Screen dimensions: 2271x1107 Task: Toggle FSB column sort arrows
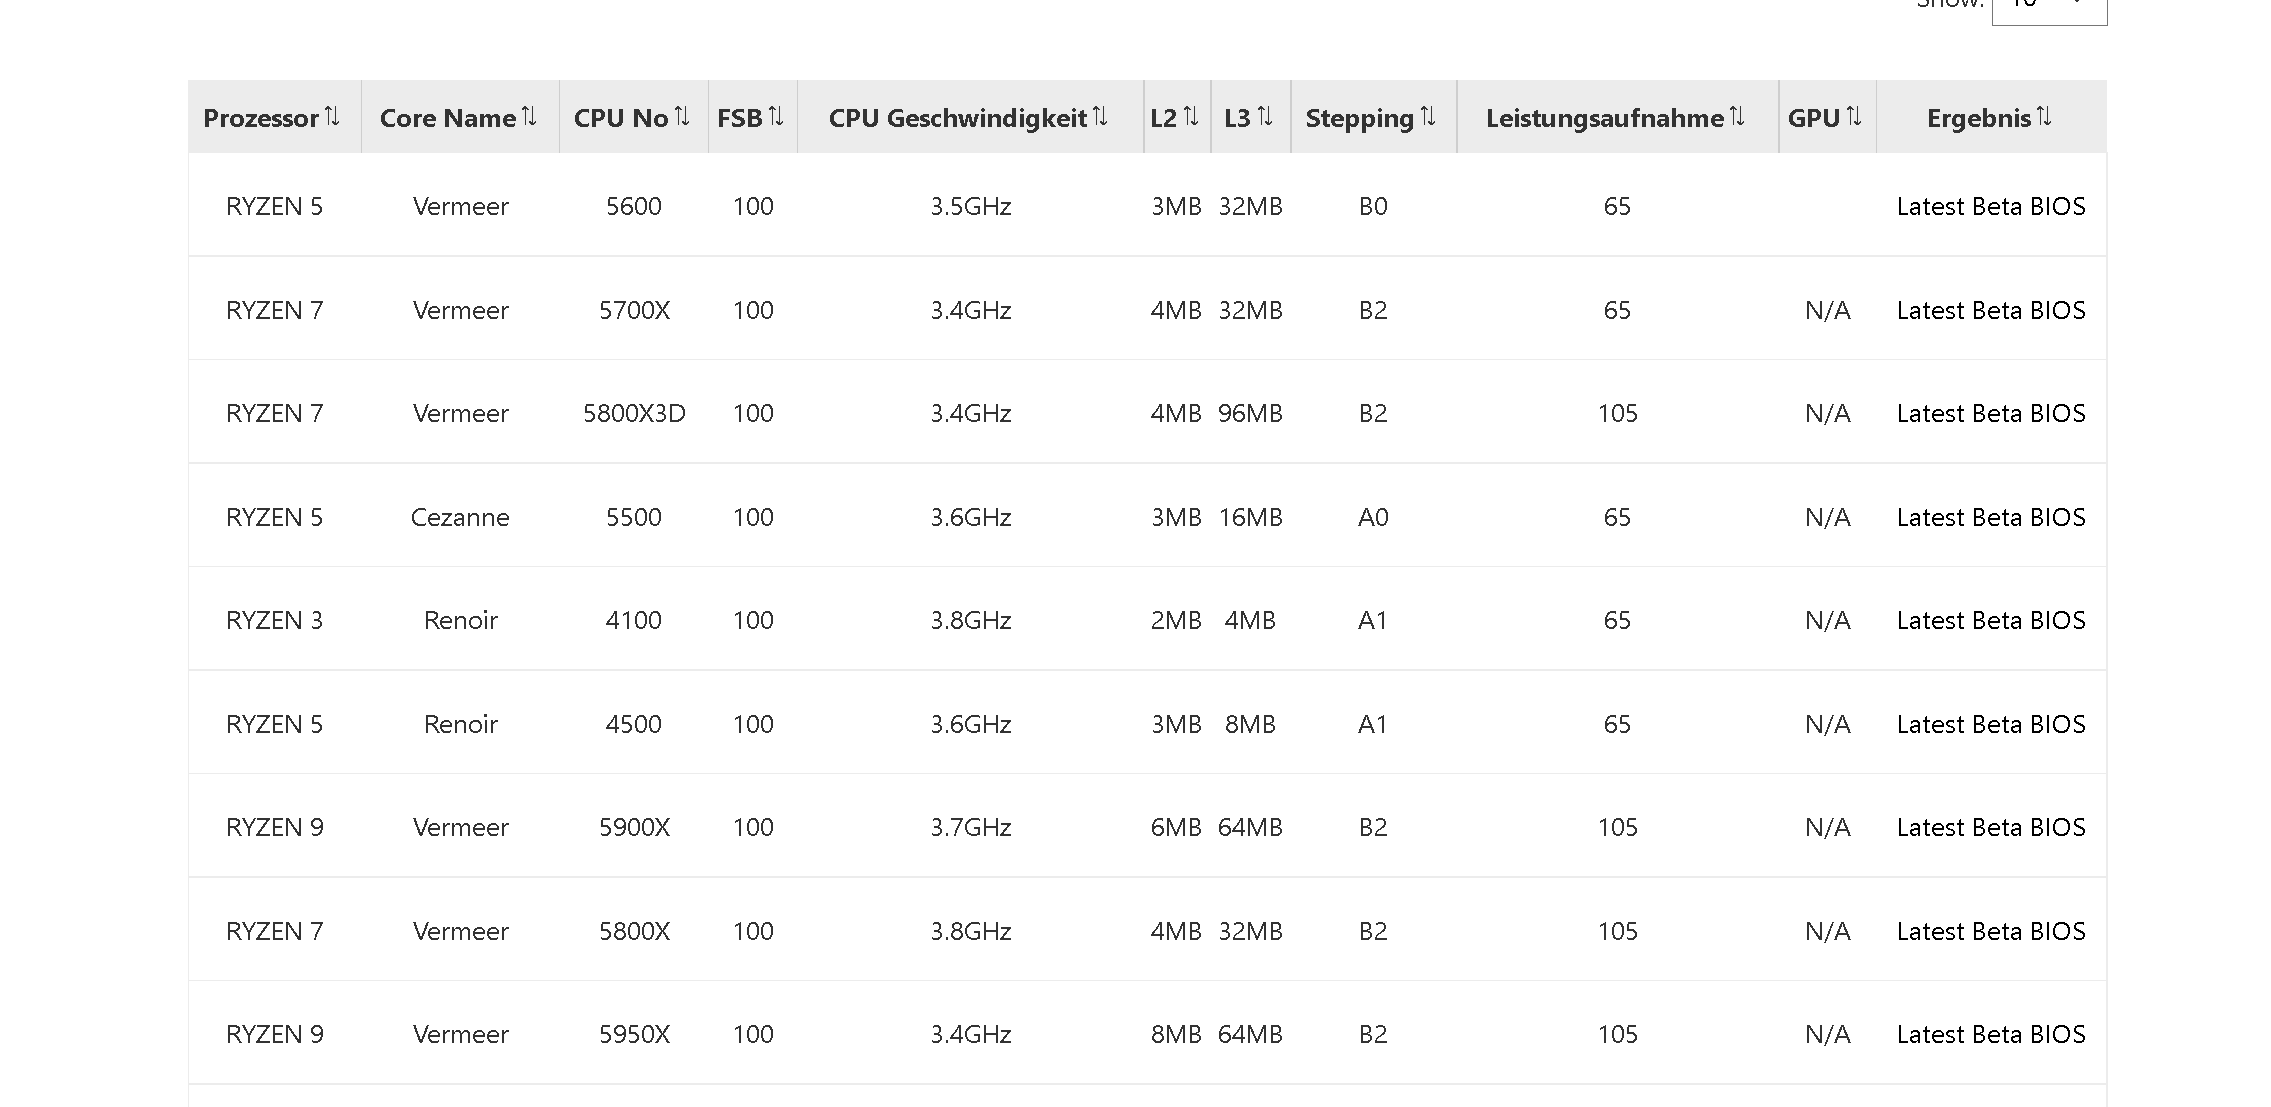coord(776,117)
